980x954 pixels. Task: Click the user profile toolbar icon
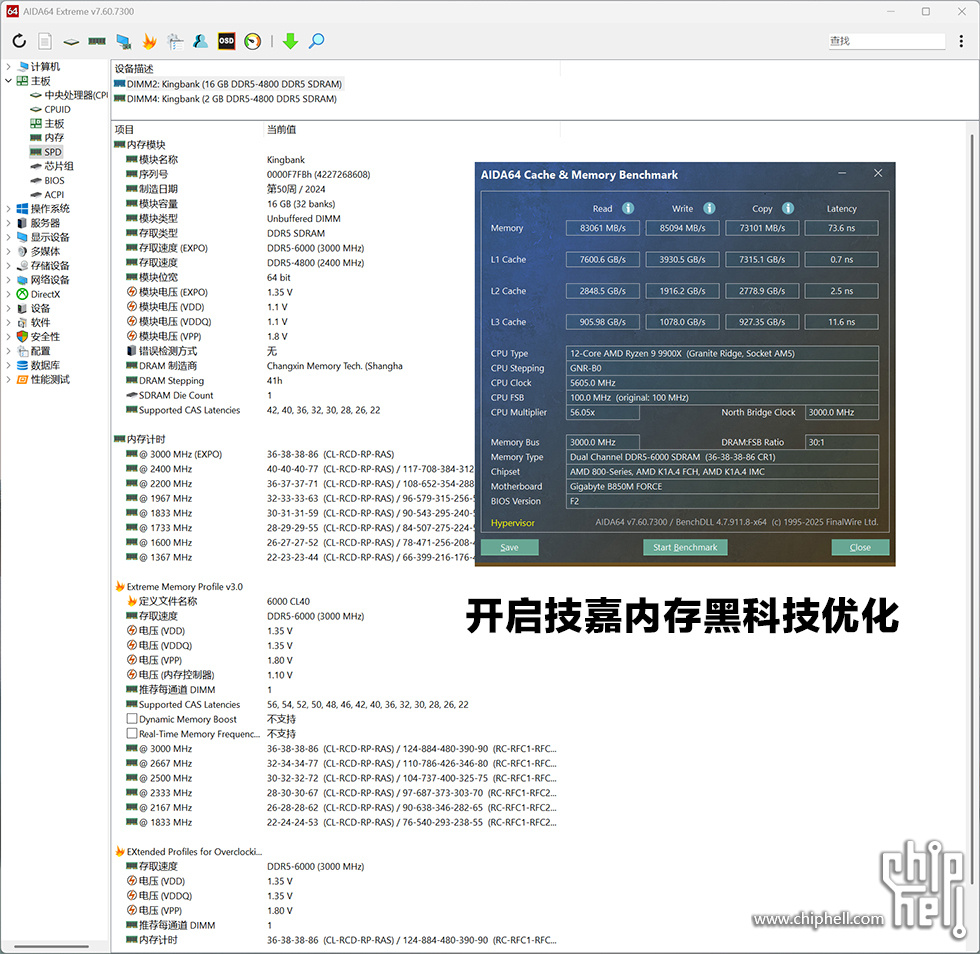201,41
